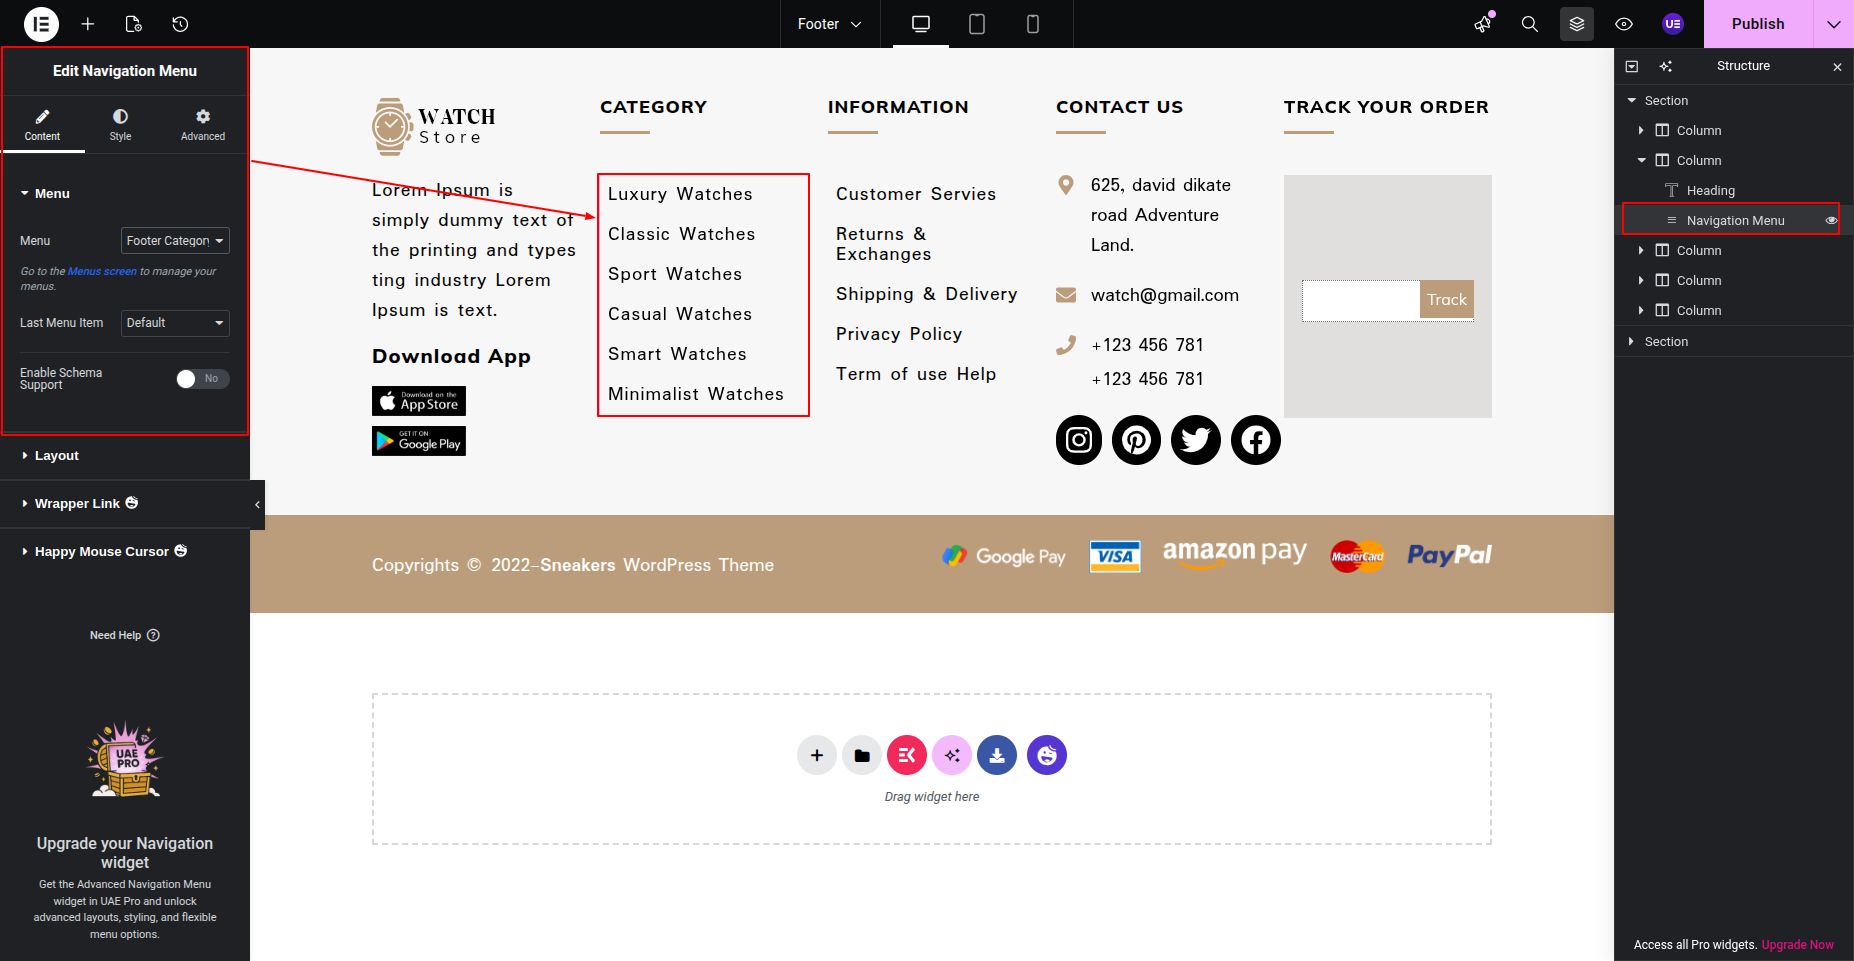This screenshot has width=1854, height=961.
Task: Open the Menus screen link
Action: (x=102, y=272)
